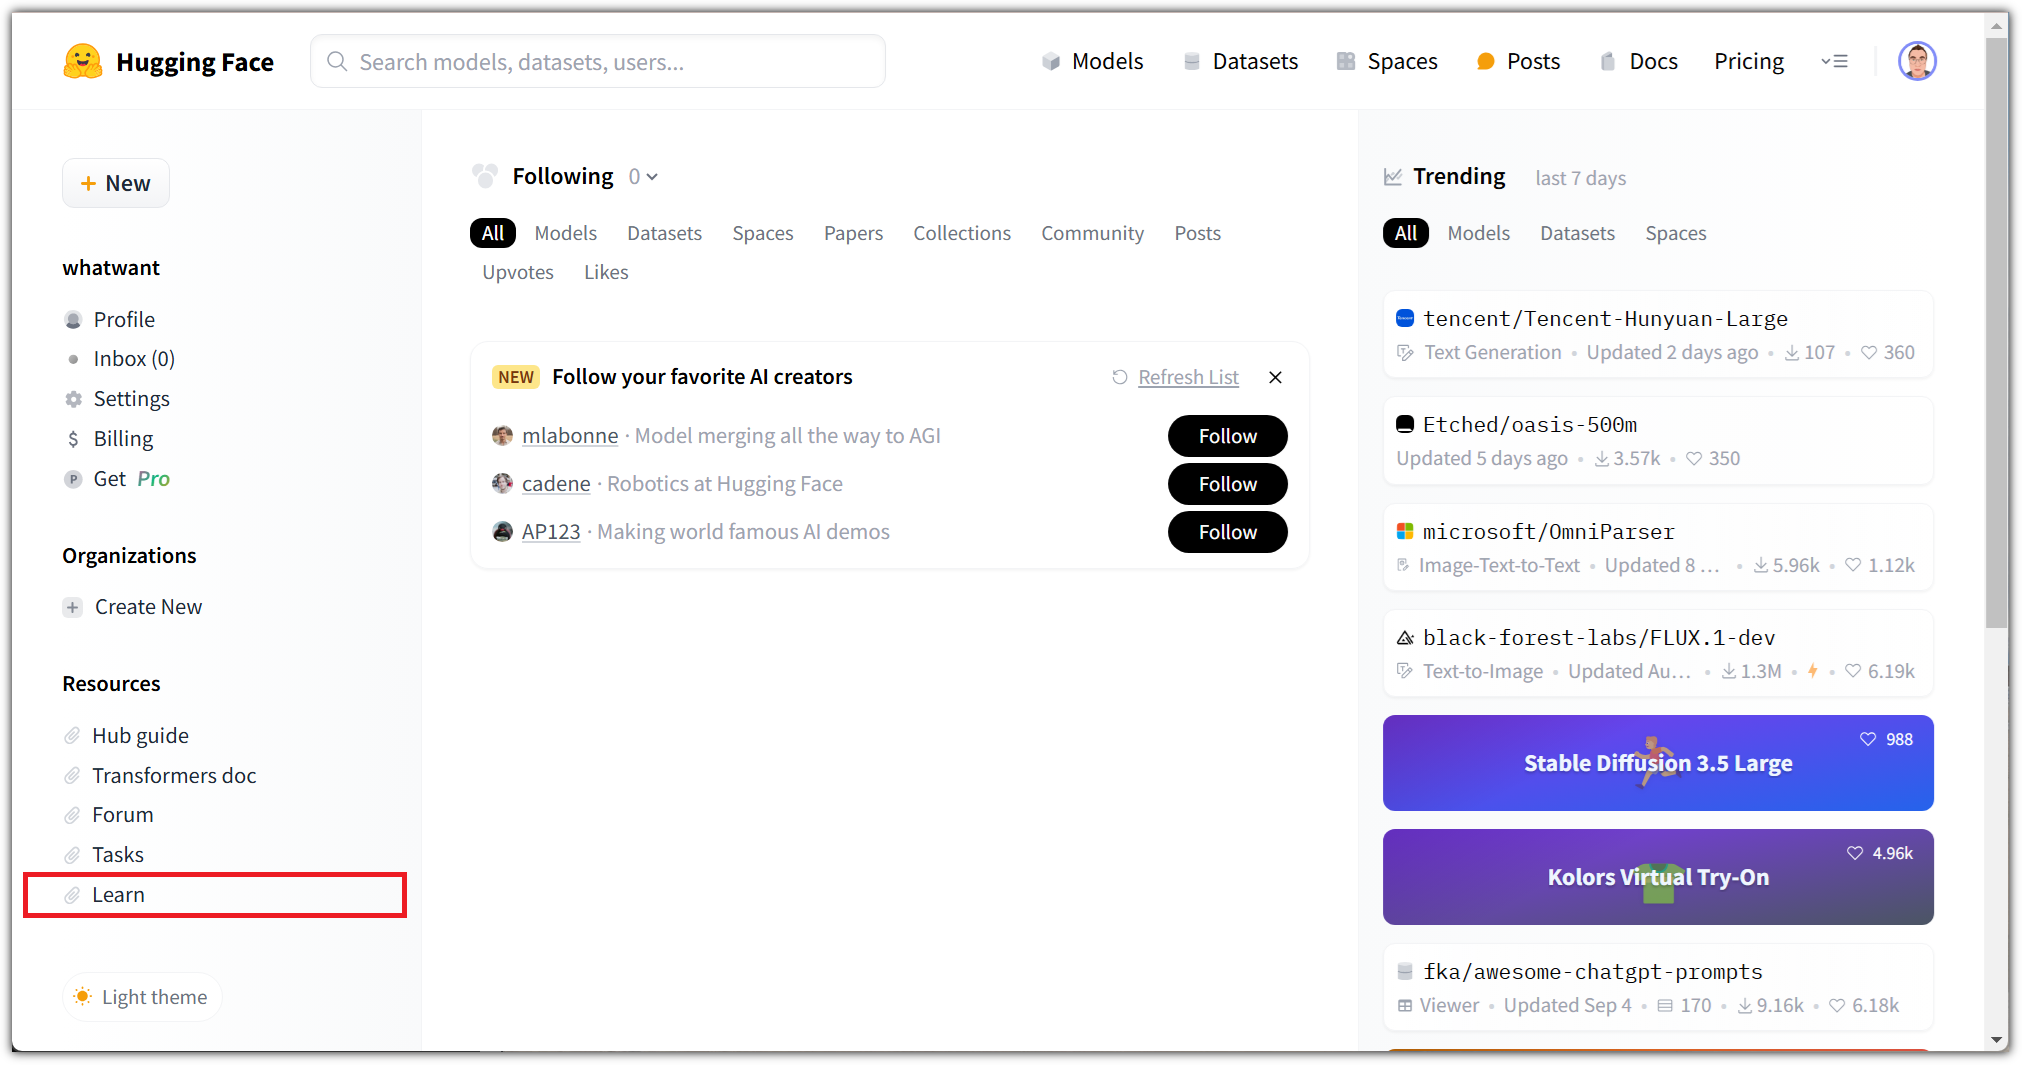Click the Datasets icon in navbar
2022x1065 pixels.
1191,62
